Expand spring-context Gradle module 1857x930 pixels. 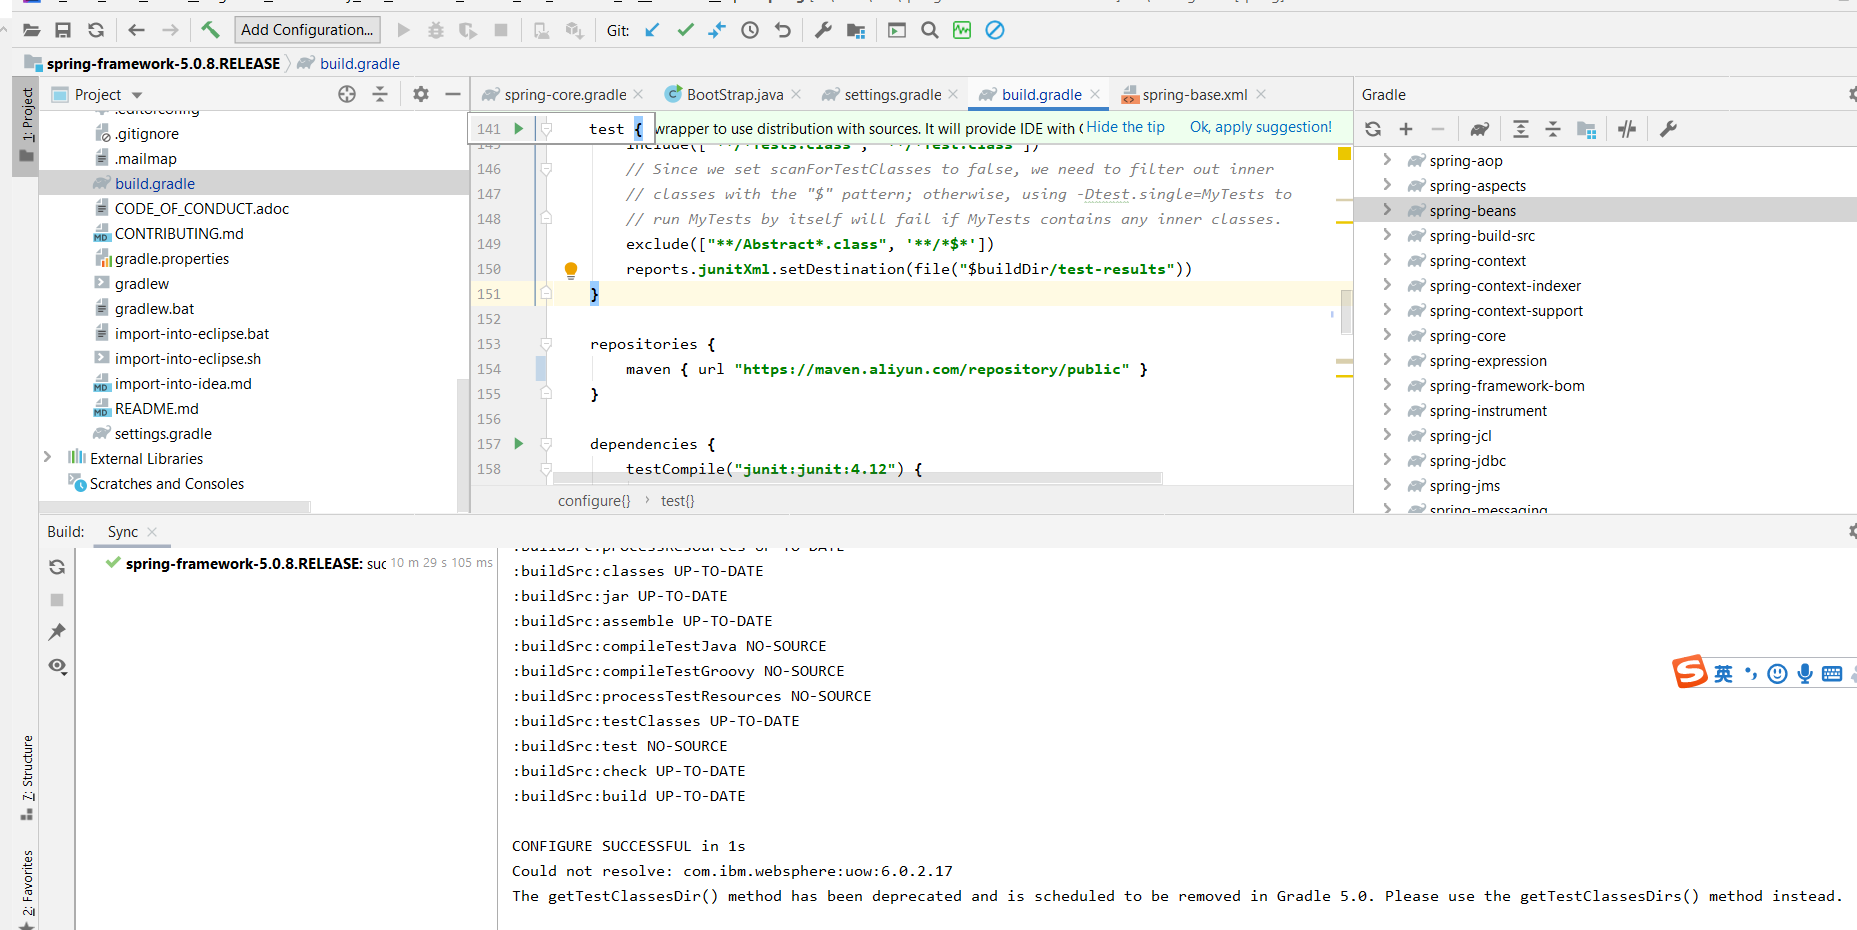pos(1387,259)
